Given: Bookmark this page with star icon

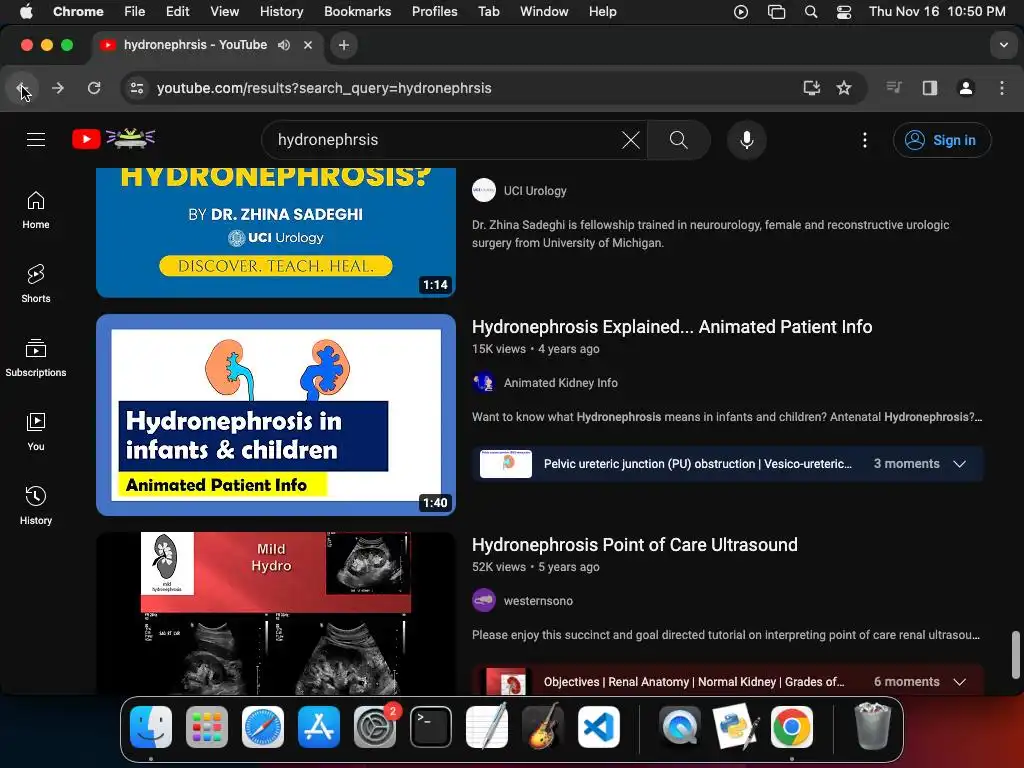Looking at the screenshot, I should [x=844, y=88].
